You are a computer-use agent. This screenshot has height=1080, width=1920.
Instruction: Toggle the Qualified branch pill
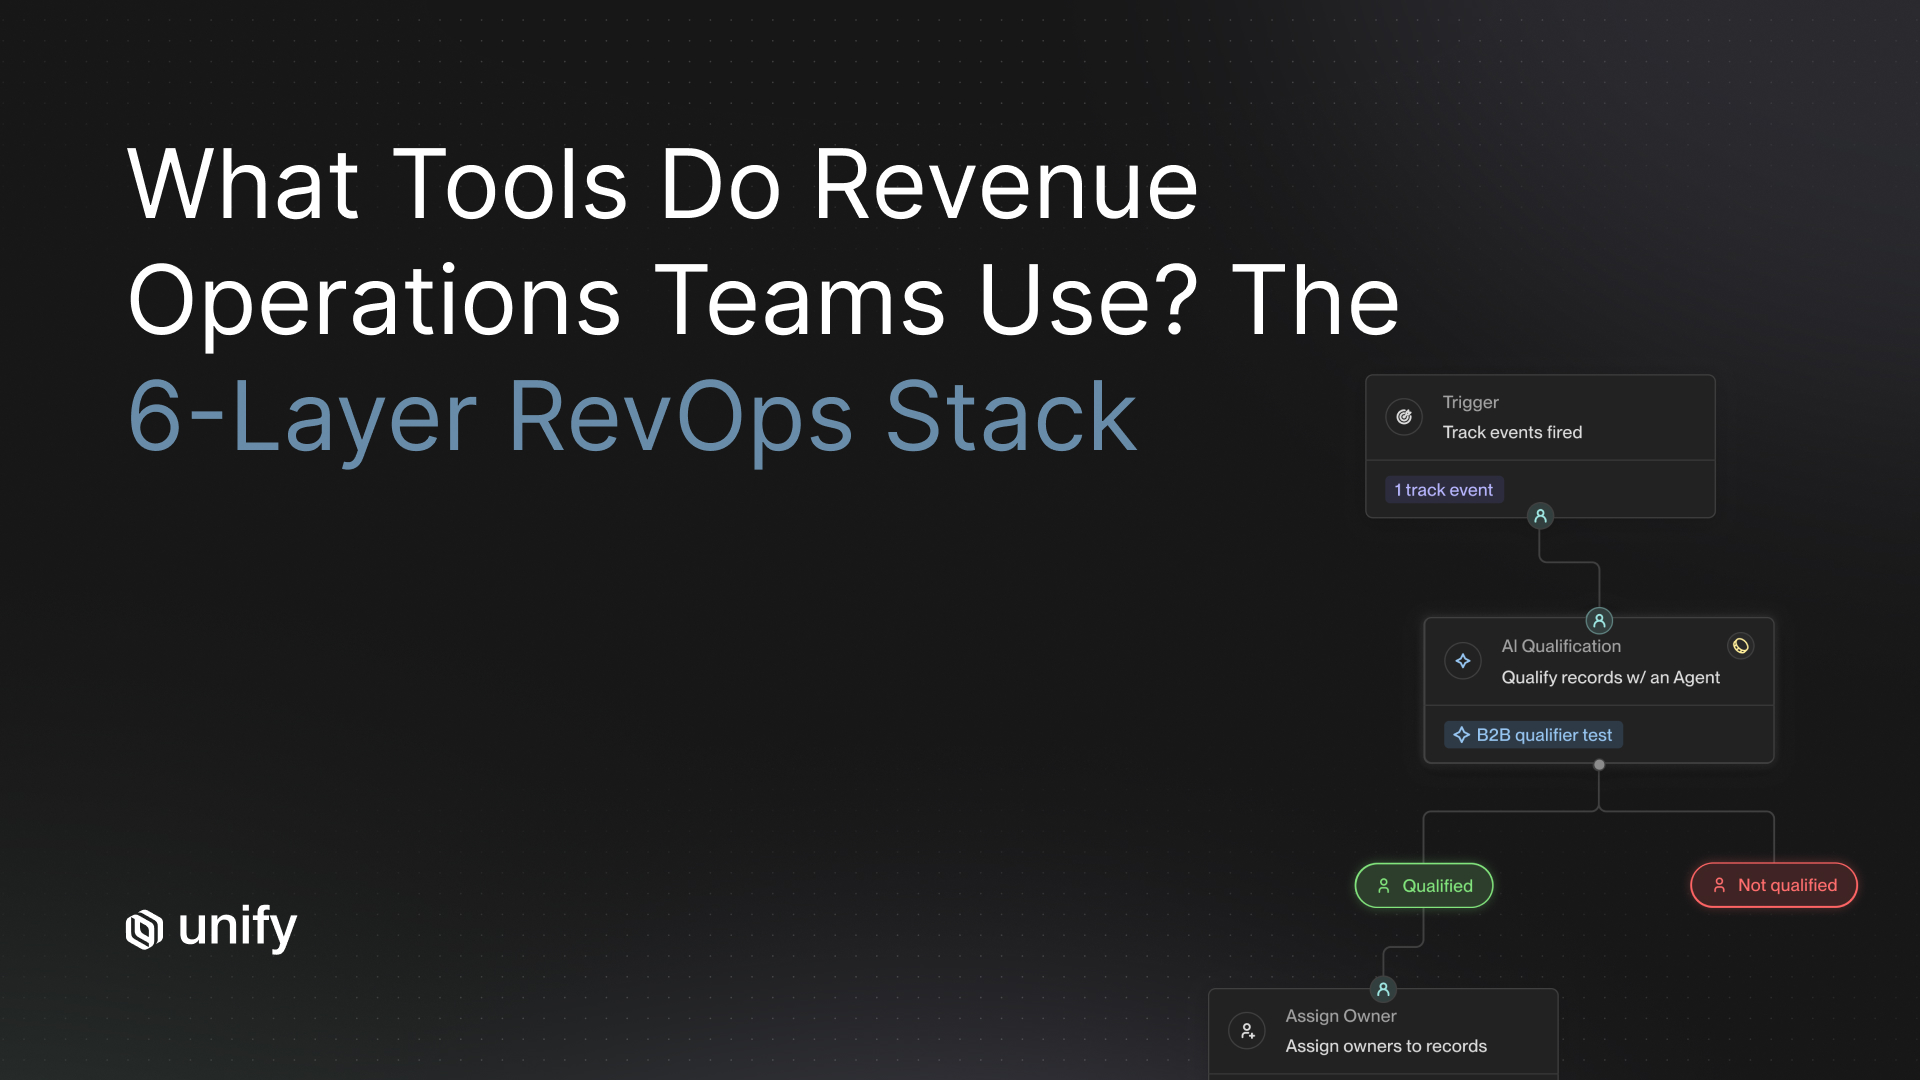click(1424, 885)
